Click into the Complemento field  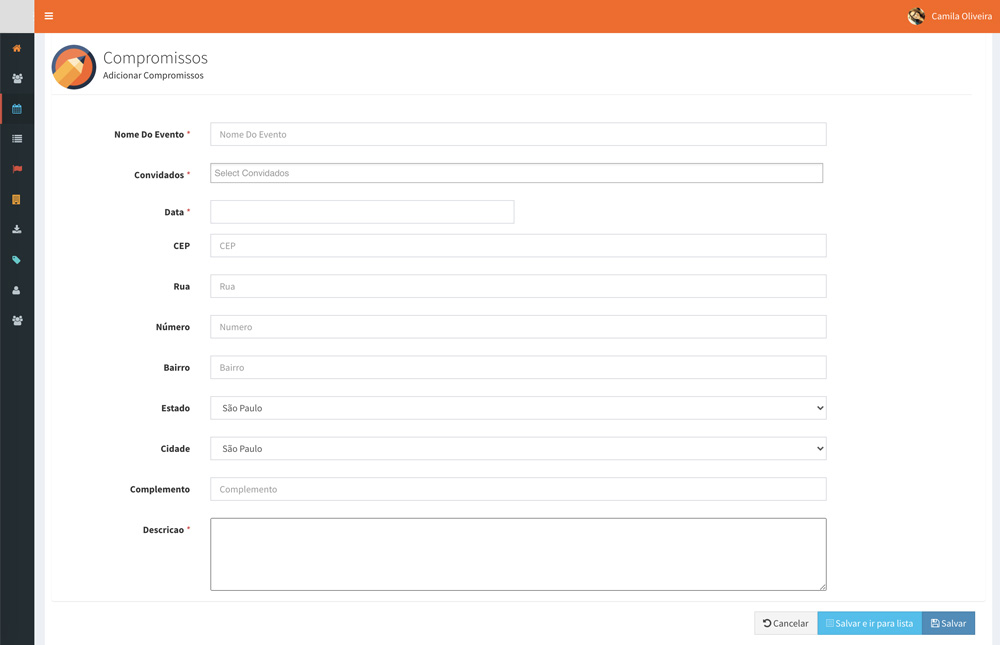[x=518, y=489]
